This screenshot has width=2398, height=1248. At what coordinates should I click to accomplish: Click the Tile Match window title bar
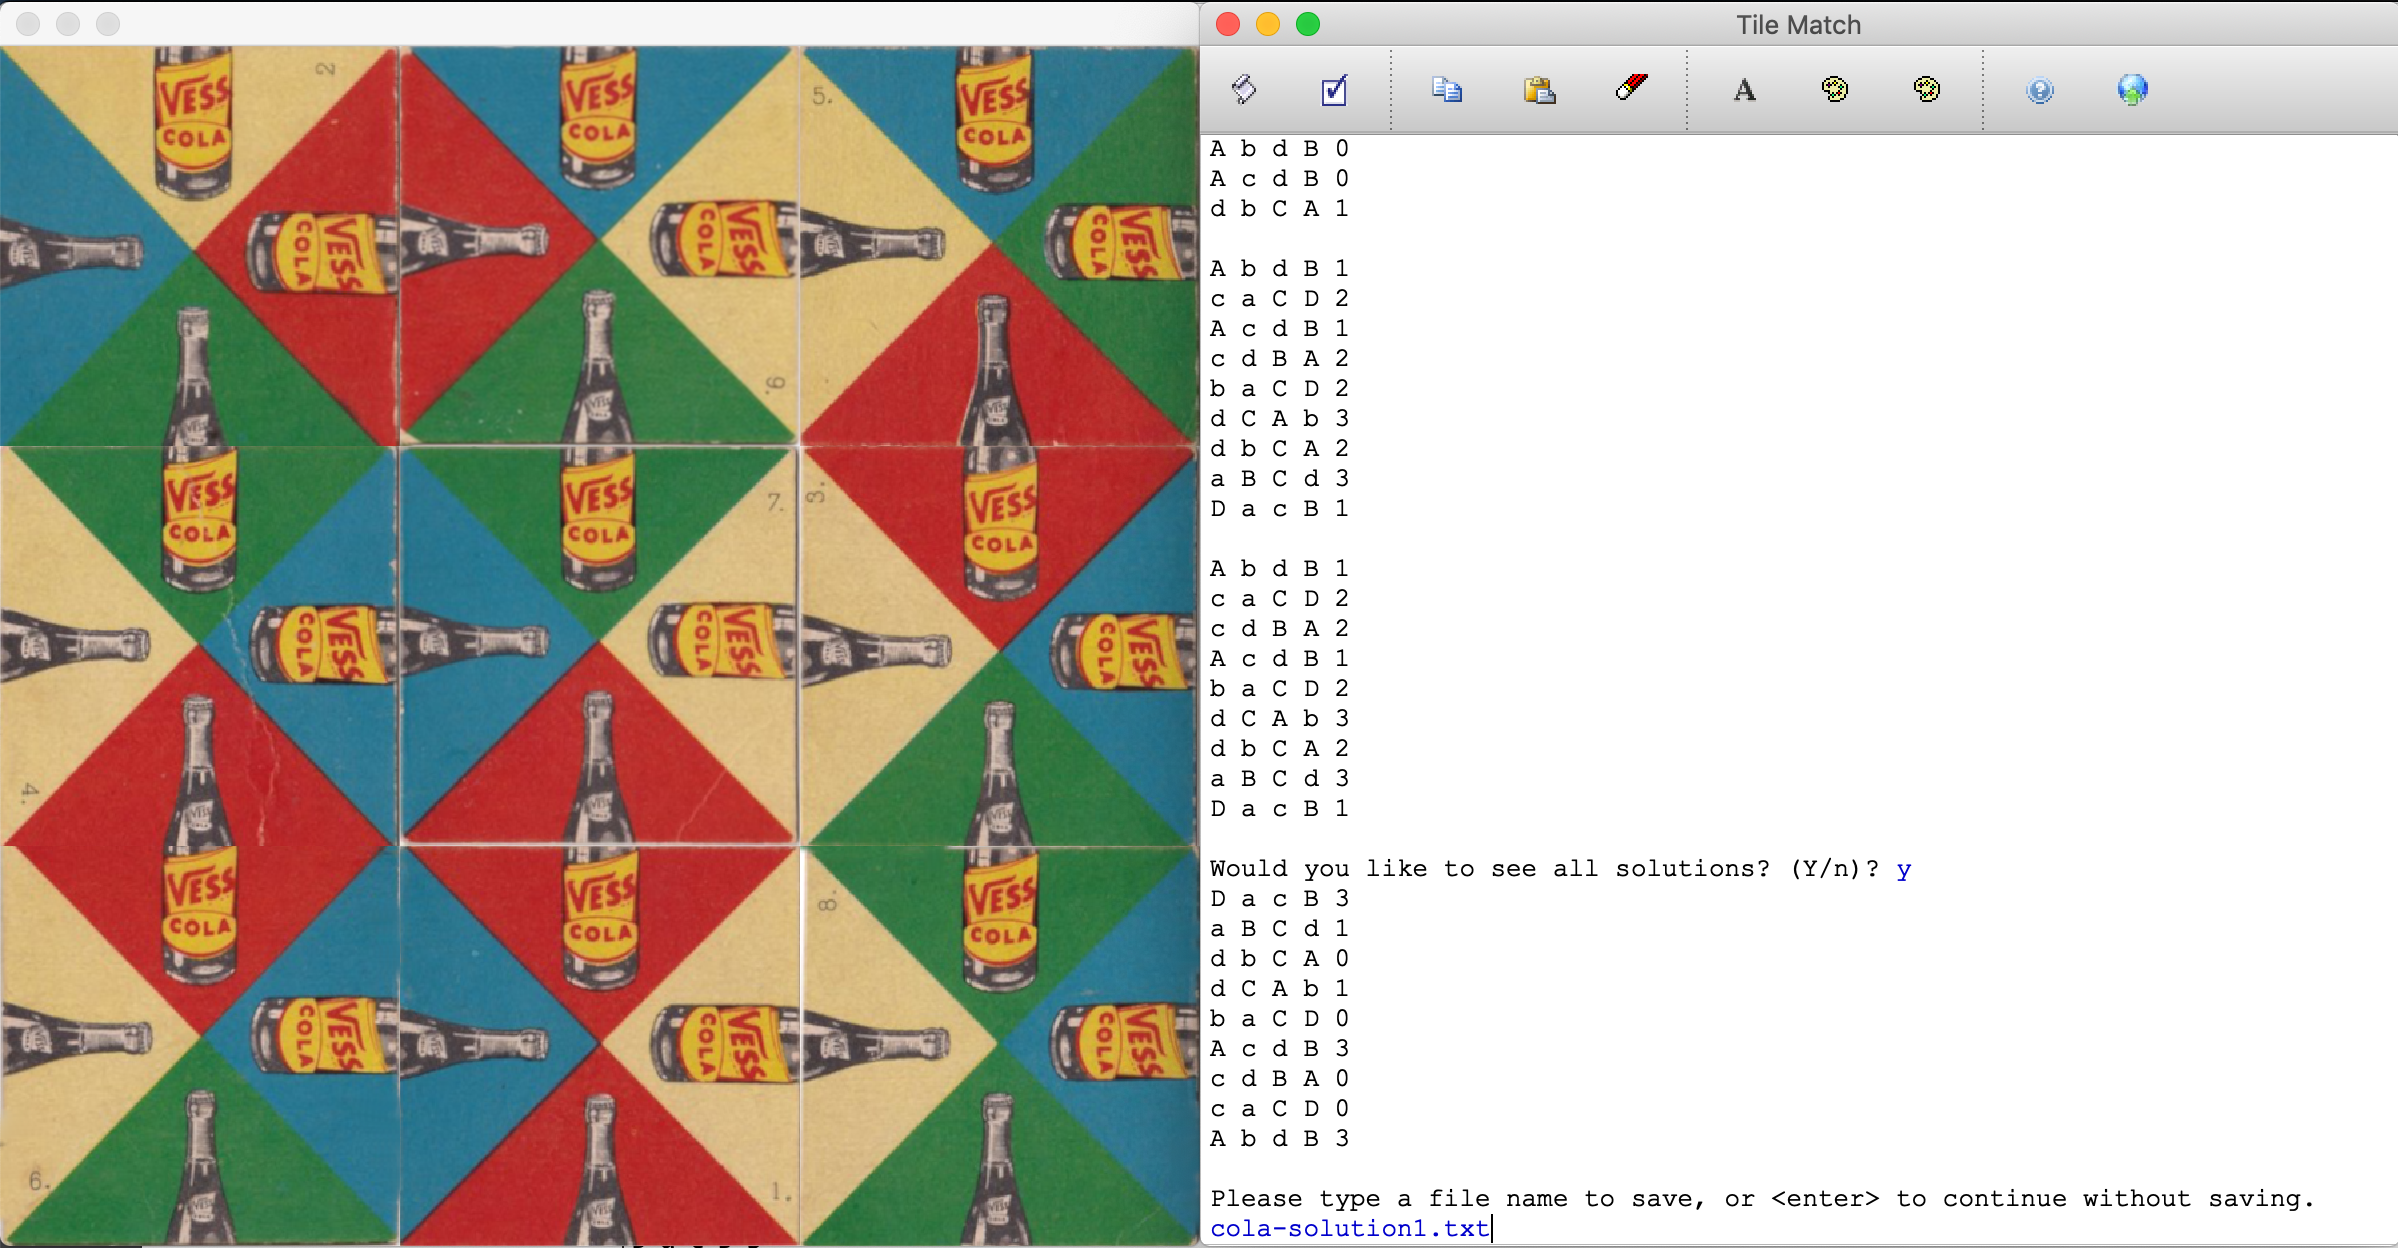1798,24
